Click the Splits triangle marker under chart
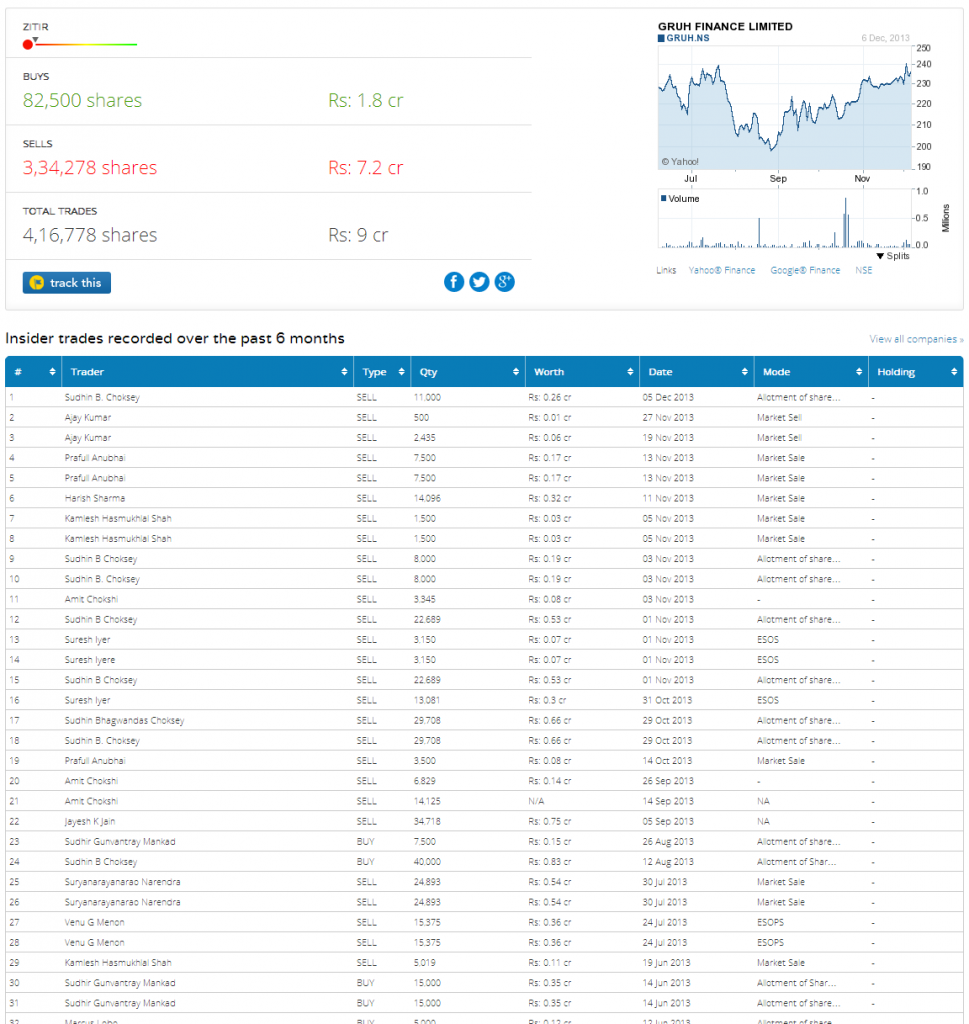The height and width of the screenshot is (1024, 969). tap(880, 256)
